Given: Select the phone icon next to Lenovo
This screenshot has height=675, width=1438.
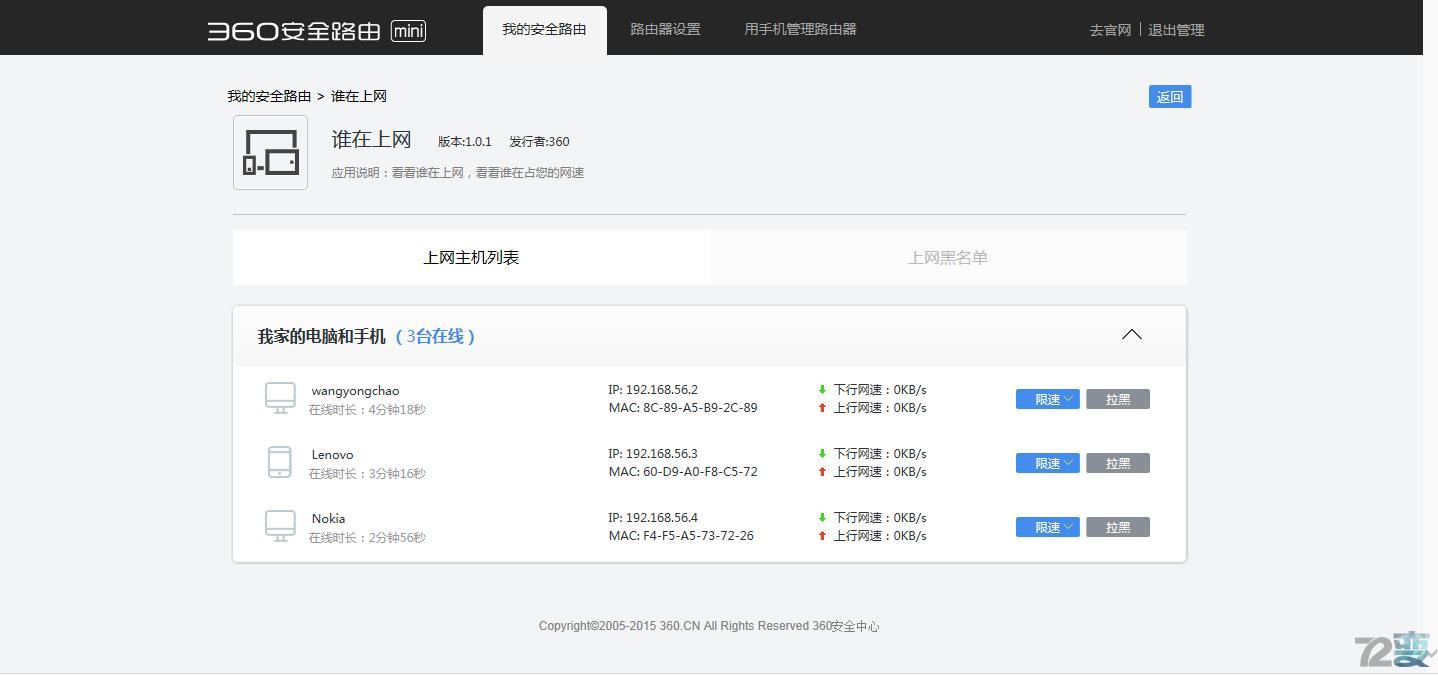Looking at the screenshot, I should click(x=280, y=462).
